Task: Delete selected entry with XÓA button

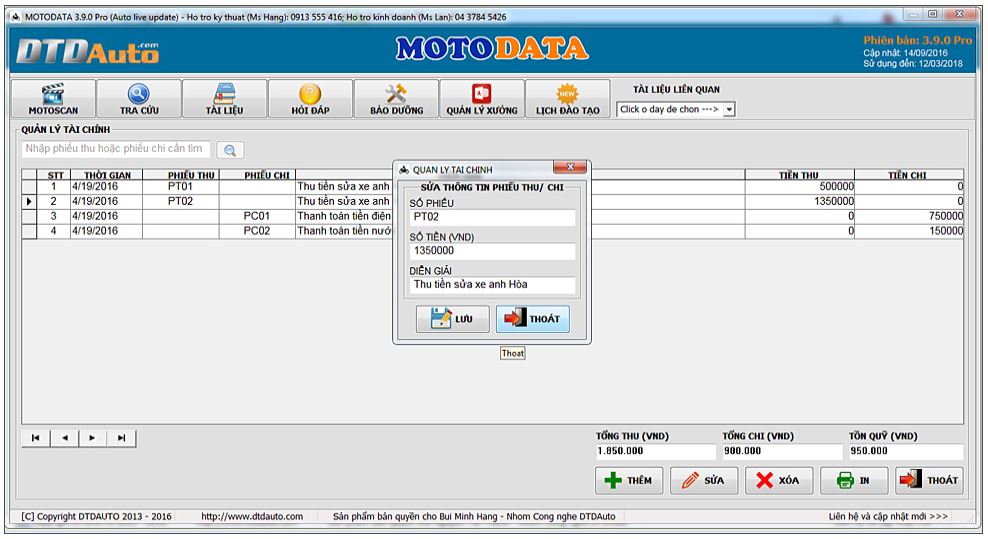Action: (x=779, y=480)
